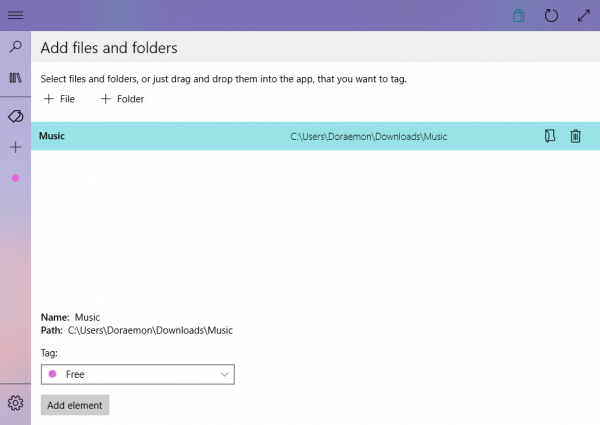The image size is (600, 425).
Task: Click the Name: Music detail text
Action: click(70, 317)
